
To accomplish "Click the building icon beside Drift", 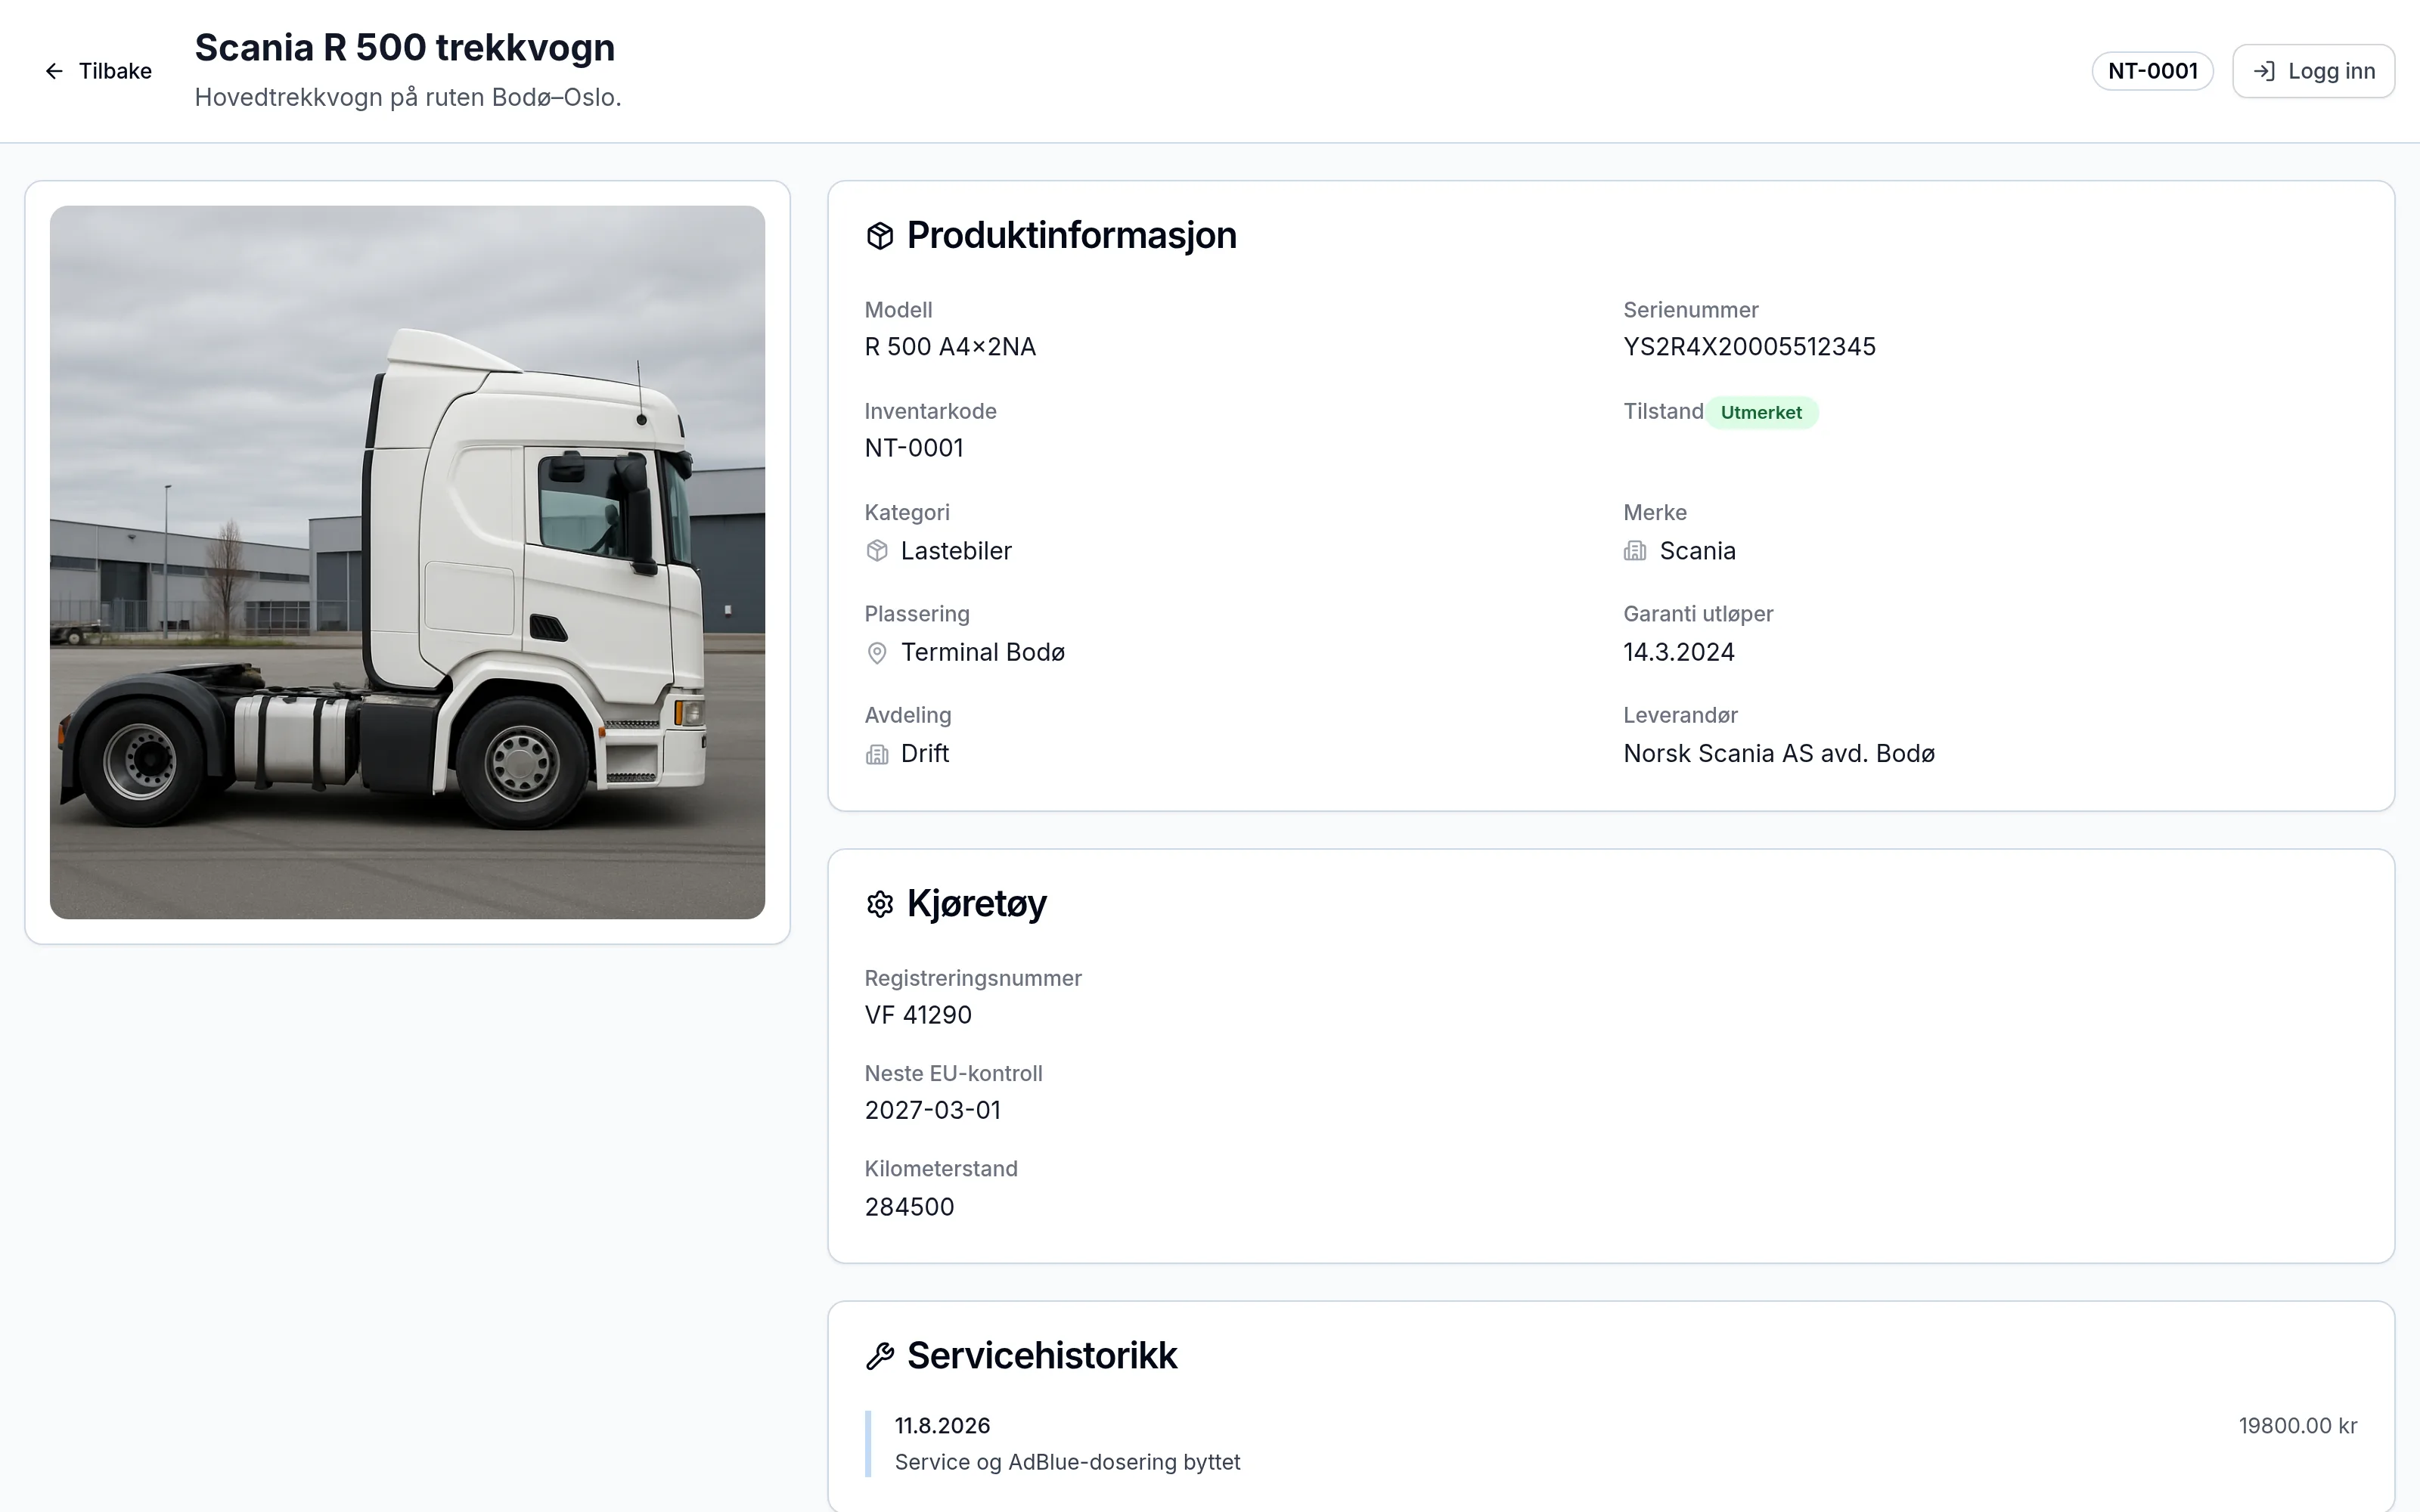I will pyautogui.click(x=877, y=754).
